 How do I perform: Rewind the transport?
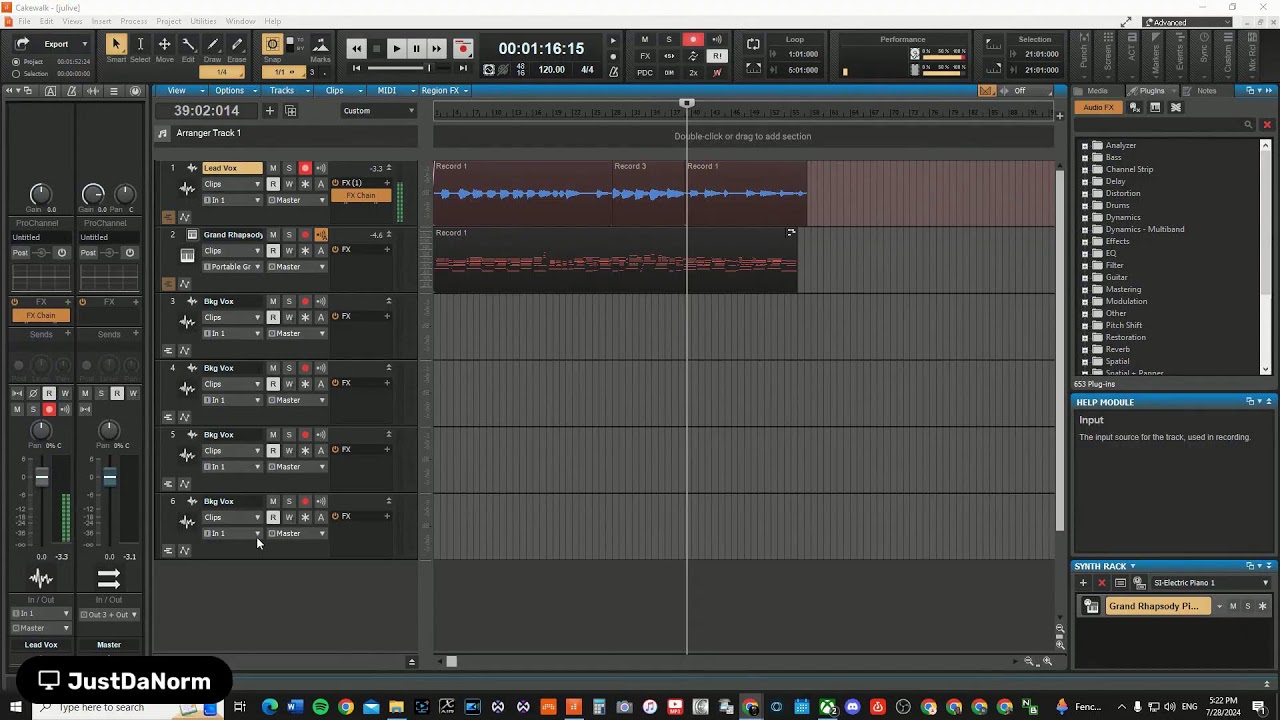point(357,48)
